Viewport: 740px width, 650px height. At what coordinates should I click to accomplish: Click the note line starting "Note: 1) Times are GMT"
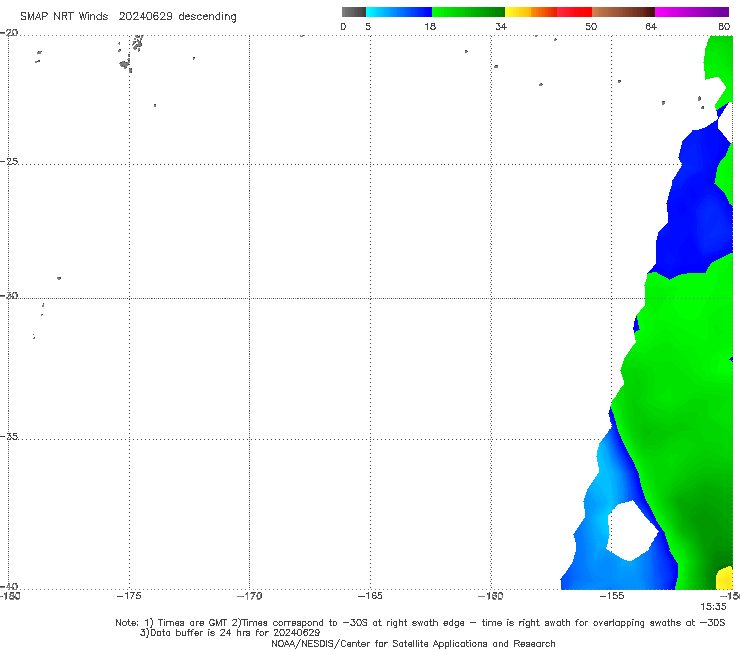click(420, 623)
